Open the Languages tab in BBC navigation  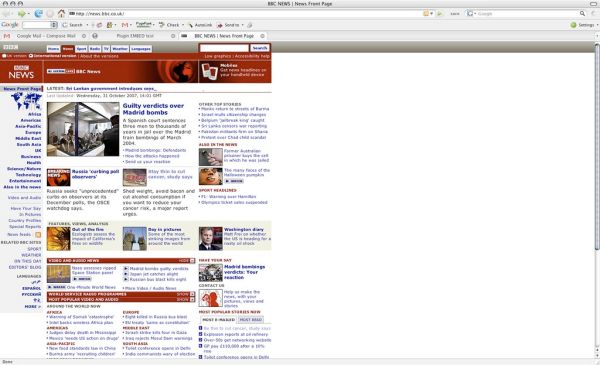pyautogui.click(x=141, y=49)
